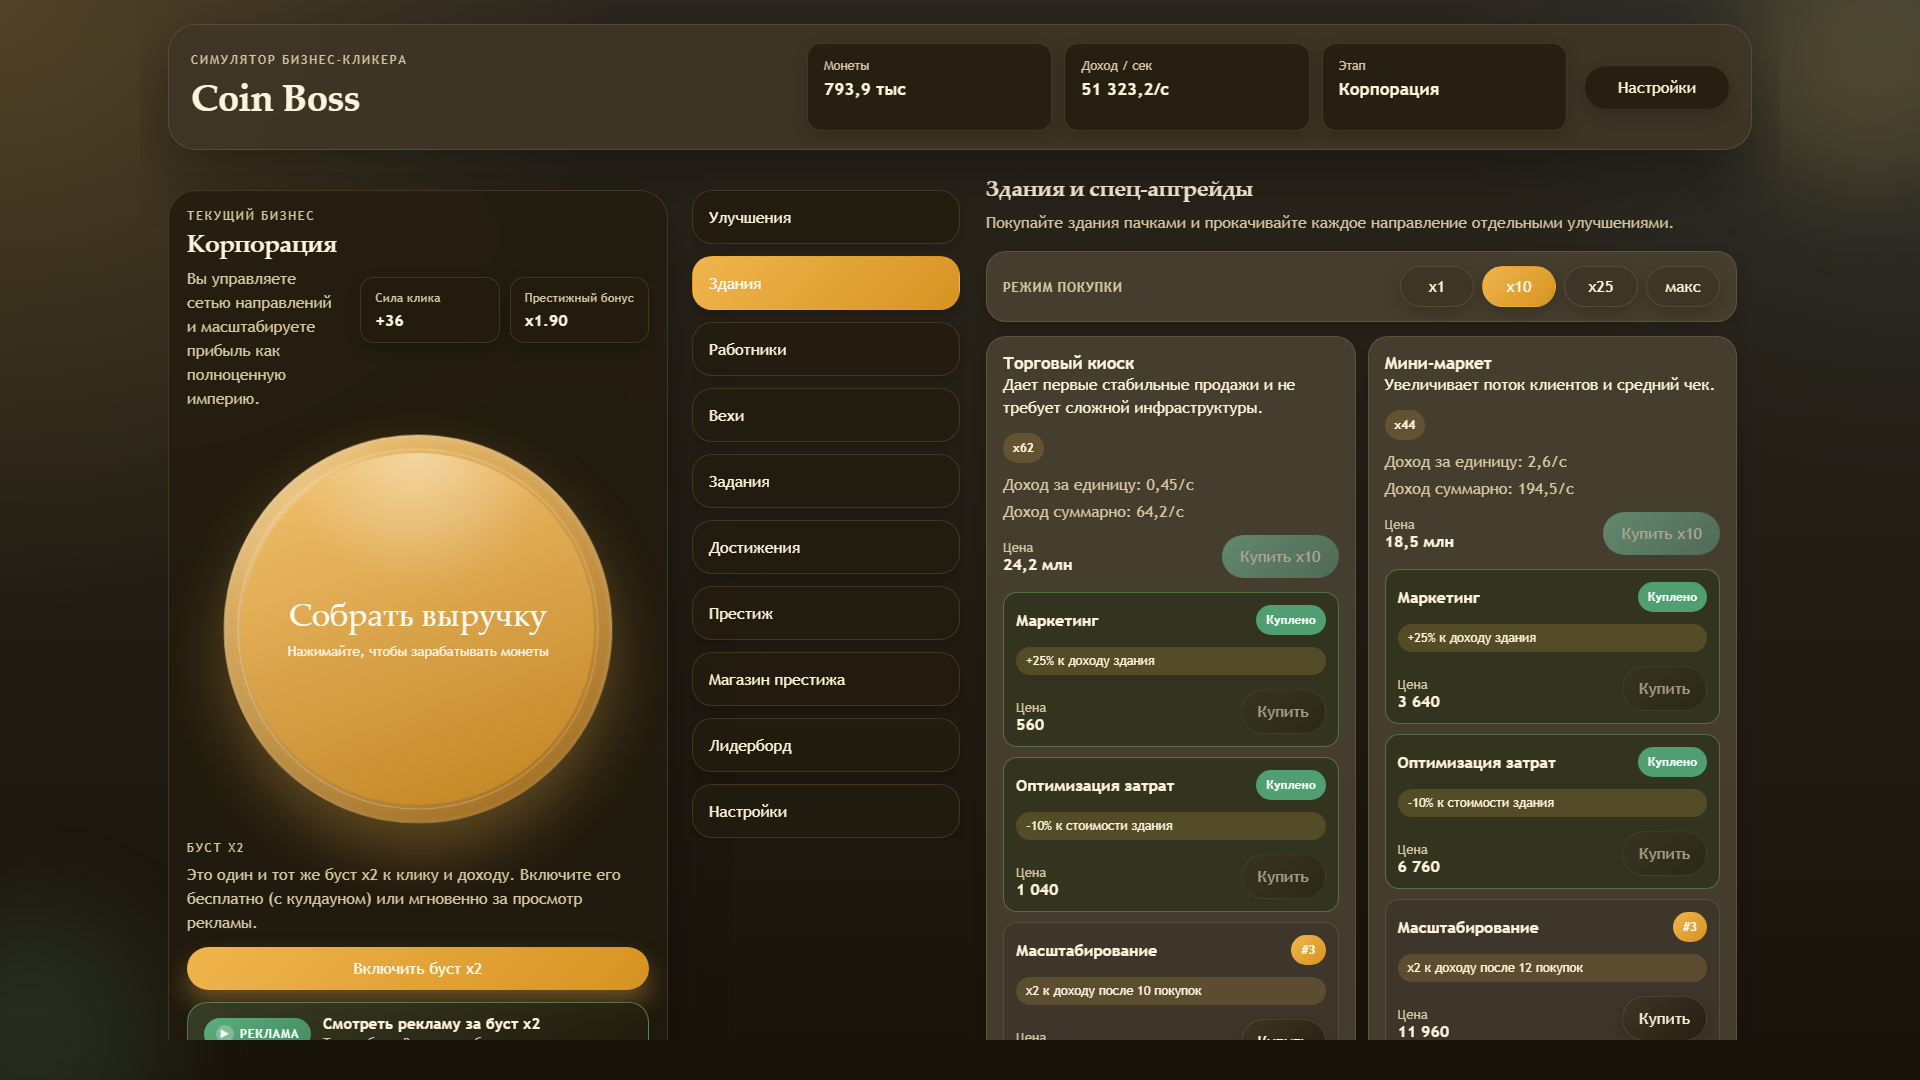The height and width of the screenshot is (1080, 1920).
Task: Click the Престижный бонус x1.90 box
Action: (x=579, y=310)
